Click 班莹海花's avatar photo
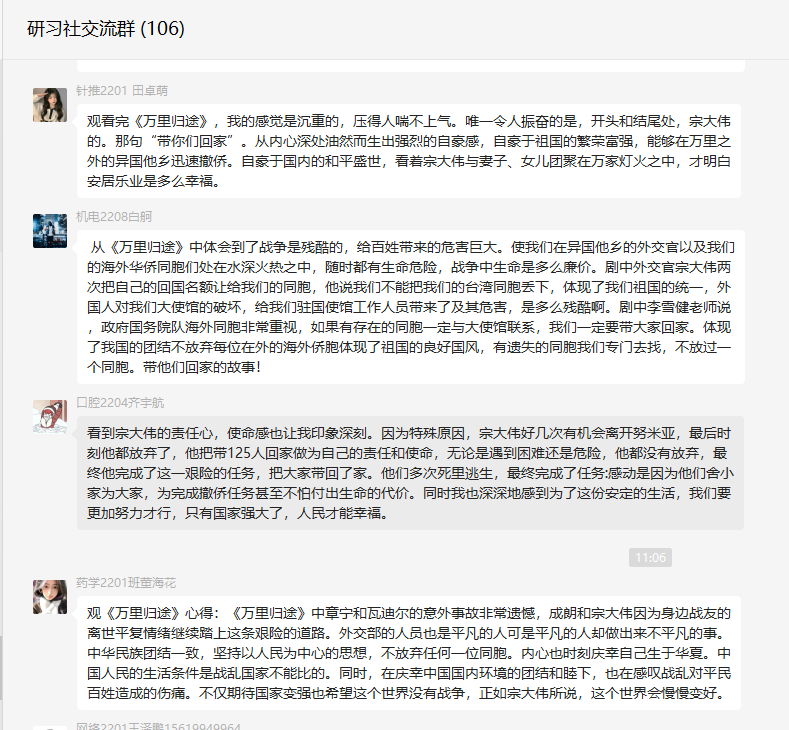 [x=50, y=597]
